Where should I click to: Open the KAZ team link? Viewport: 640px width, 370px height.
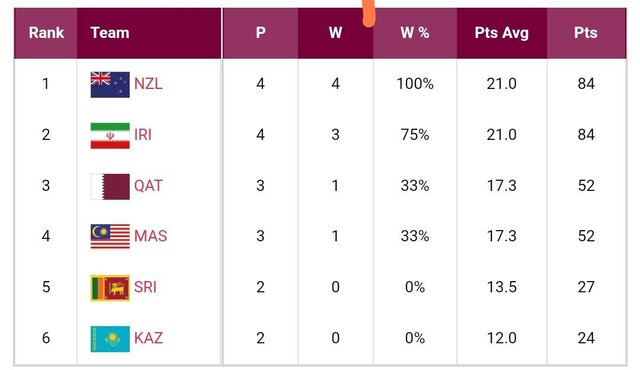pyautogui.click(x=148, y=338)
